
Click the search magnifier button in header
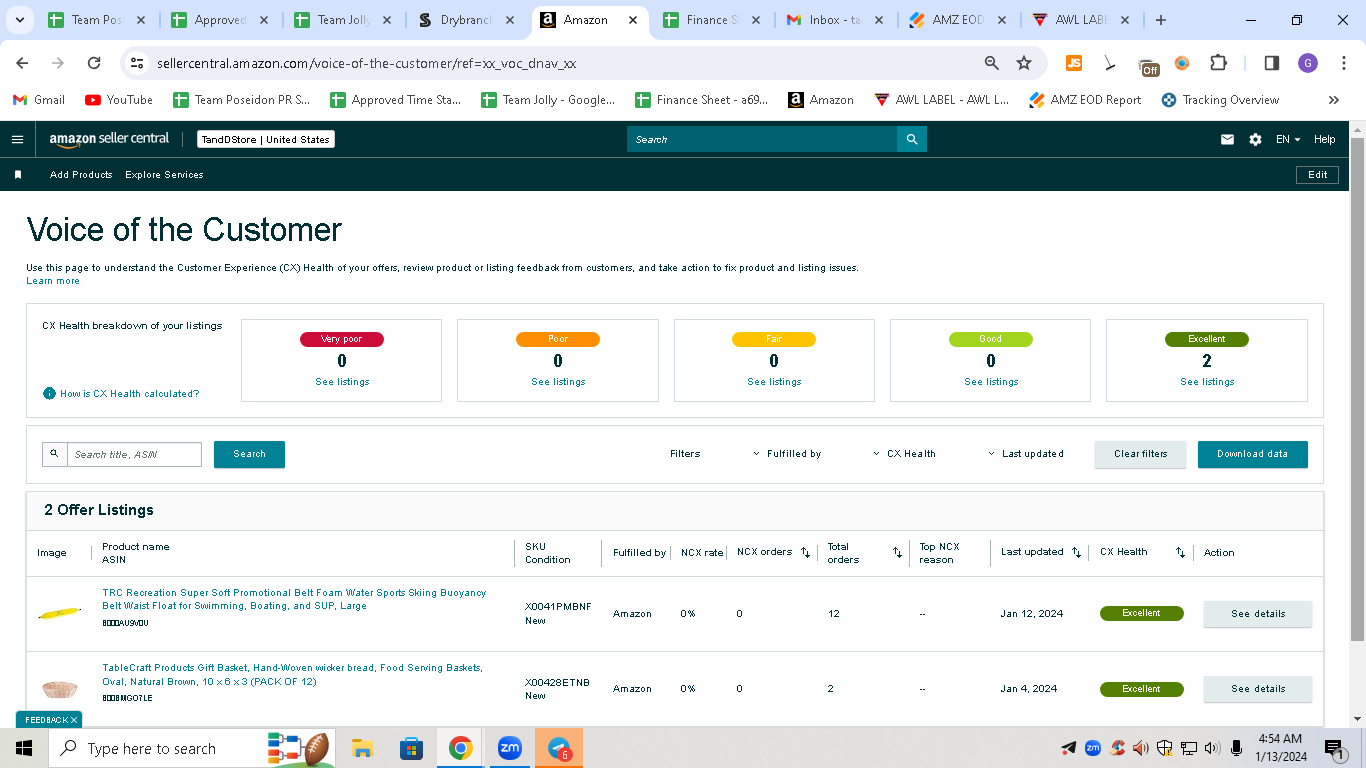click(912, 139)
